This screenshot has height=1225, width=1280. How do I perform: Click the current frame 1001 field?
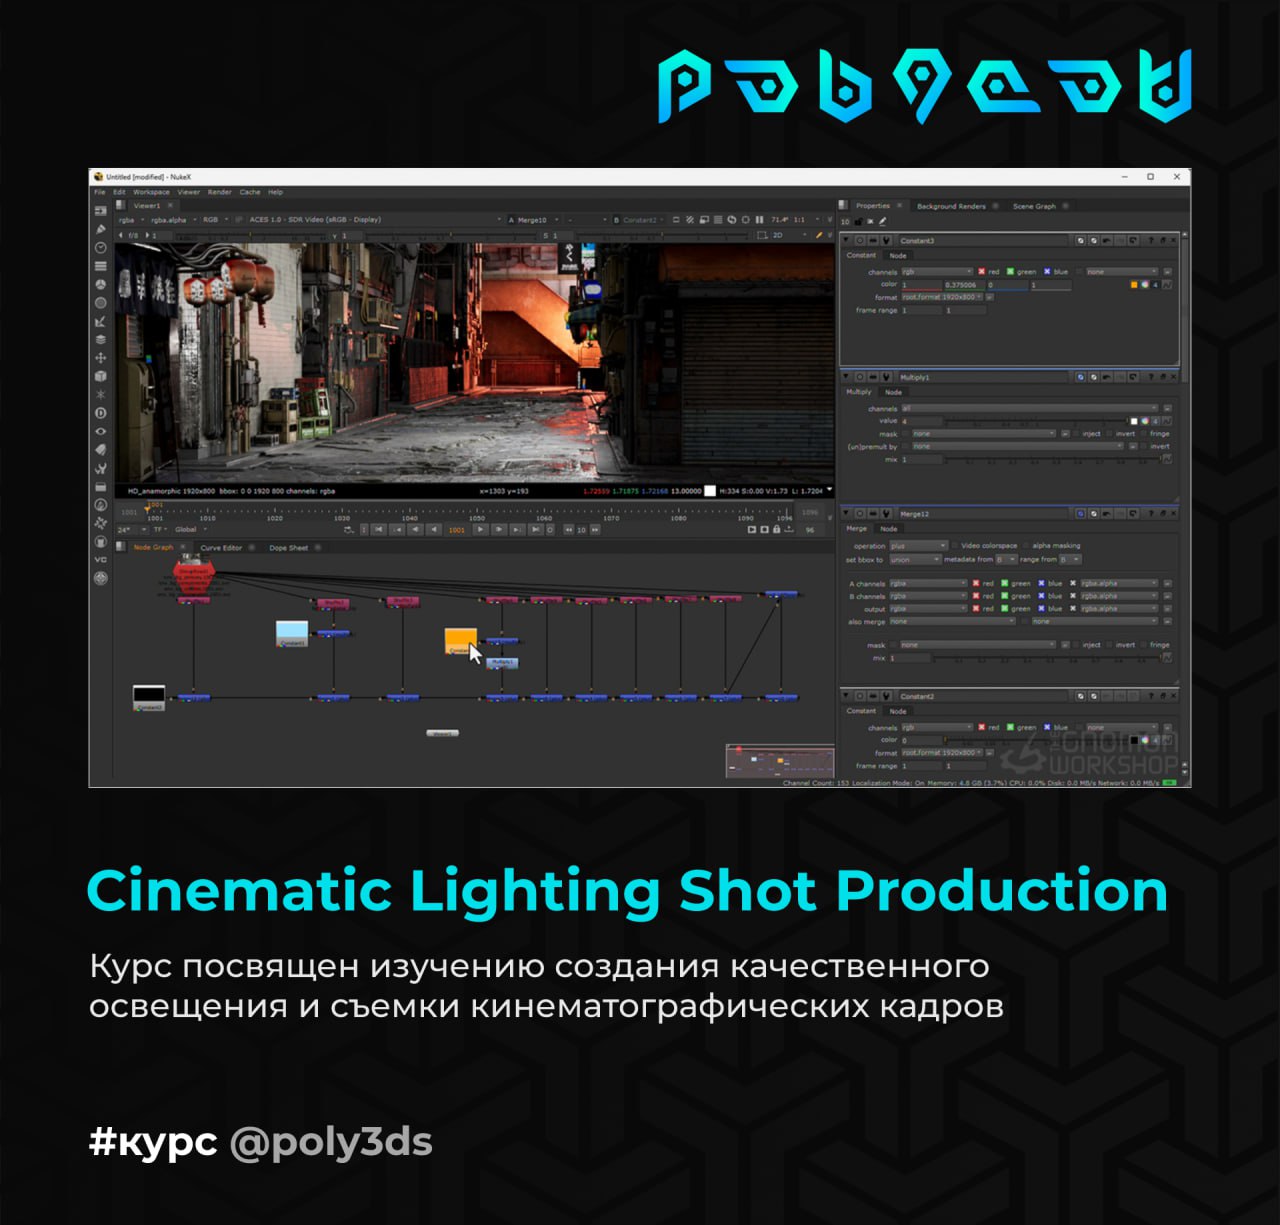coord(457,530)
